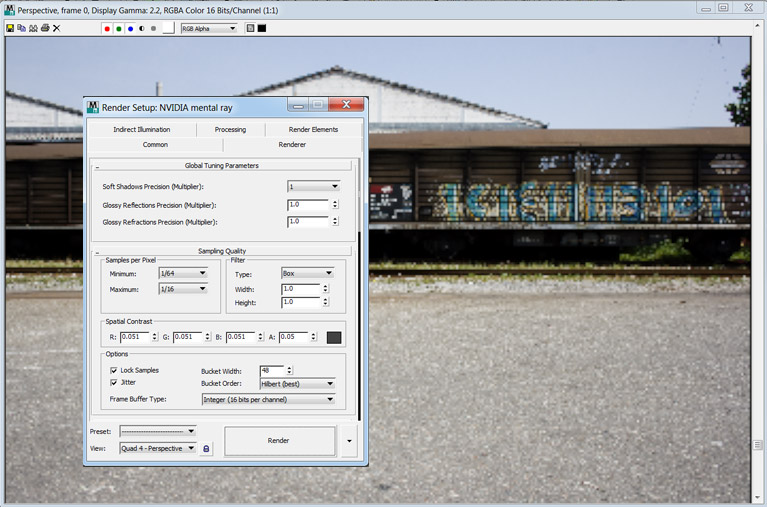This screenshot has height=507, width=767.
Task: Switch to the Indirect Illumination tab
Action: (x=142, y=130)
